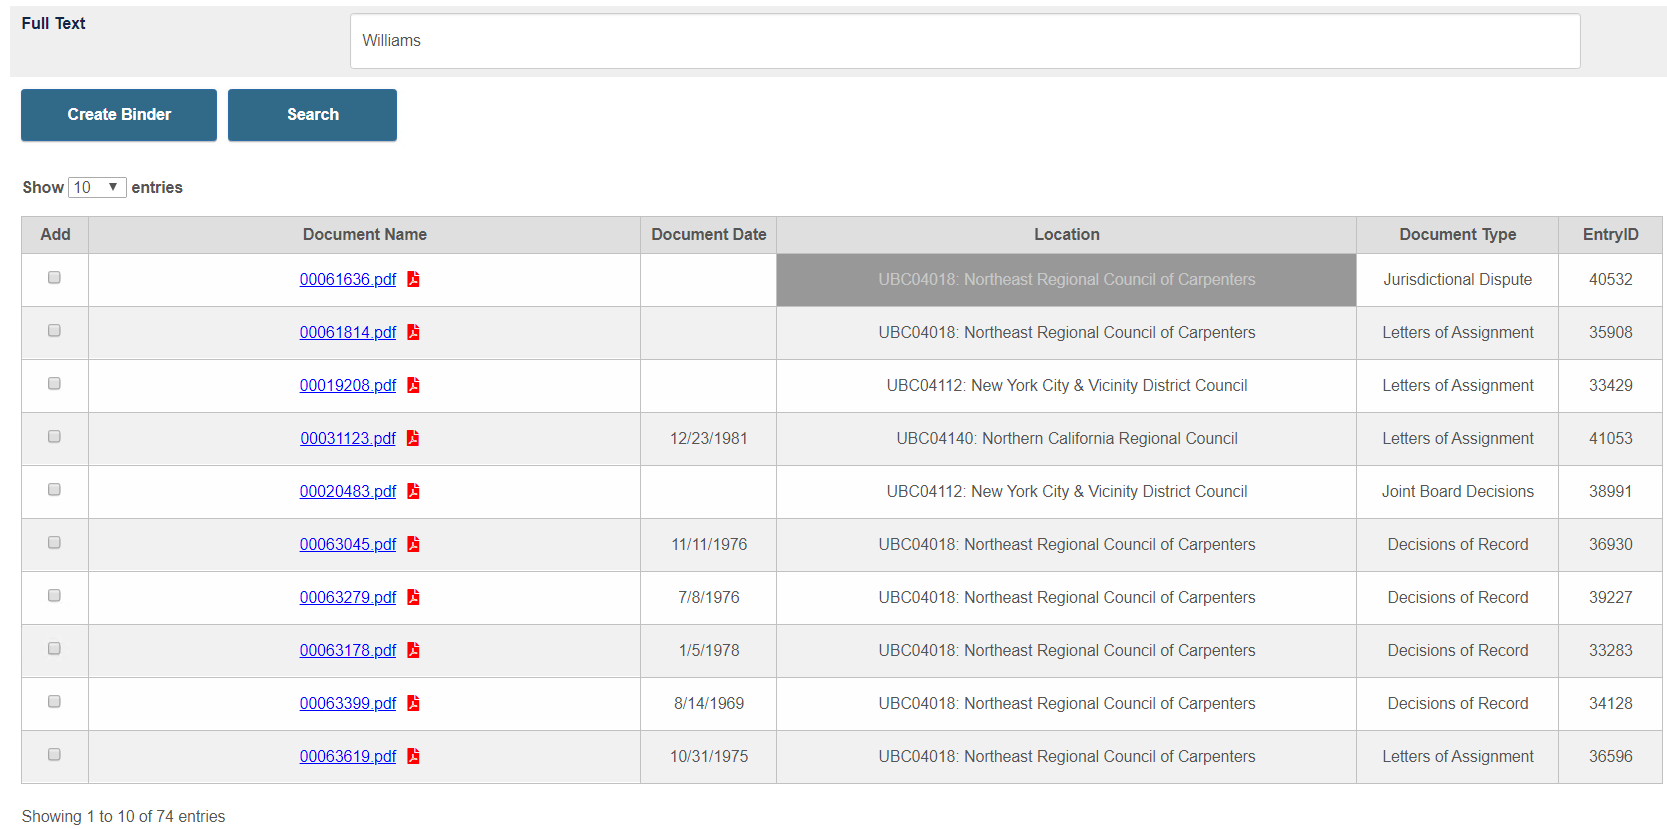The height and width of the screenshot is (829, 1667).
Task: Open the 00063399.pdf document link
Action: click(x=348, y=703)
